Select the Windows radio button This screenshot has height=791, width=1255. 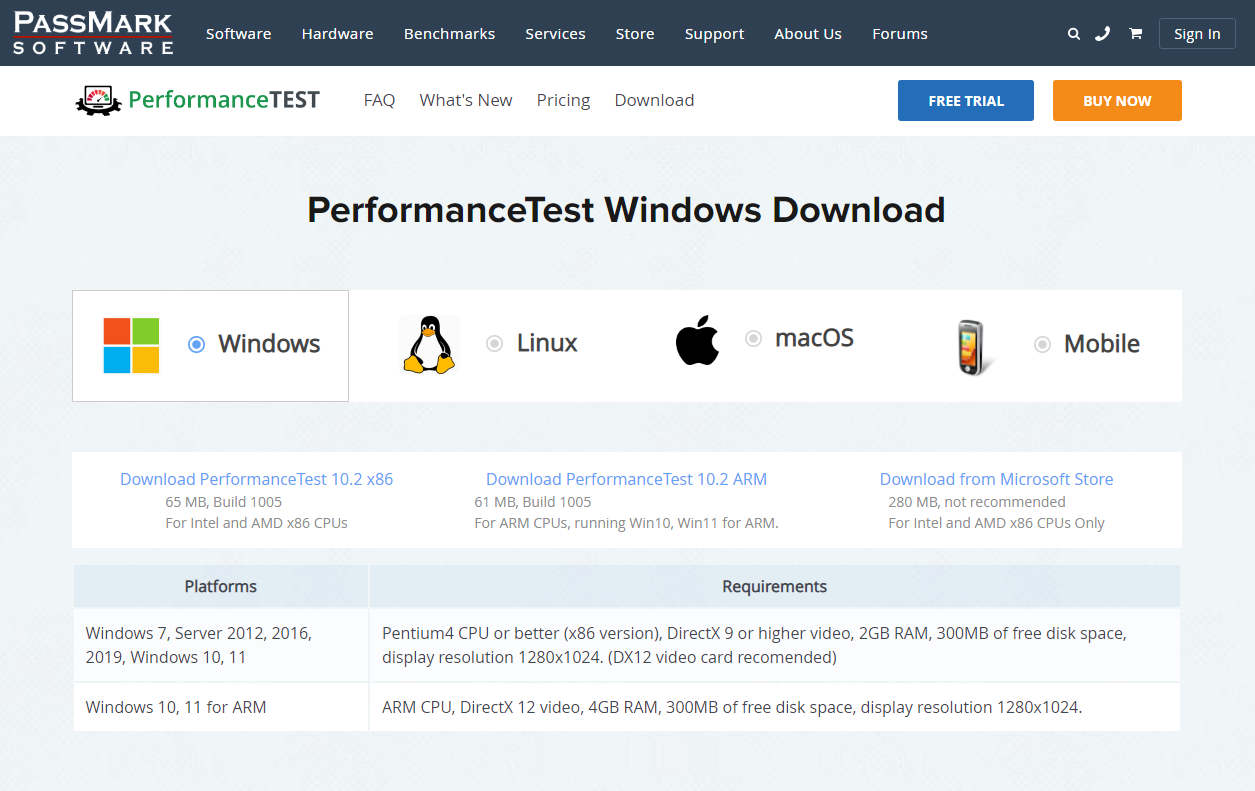[197, 344]
